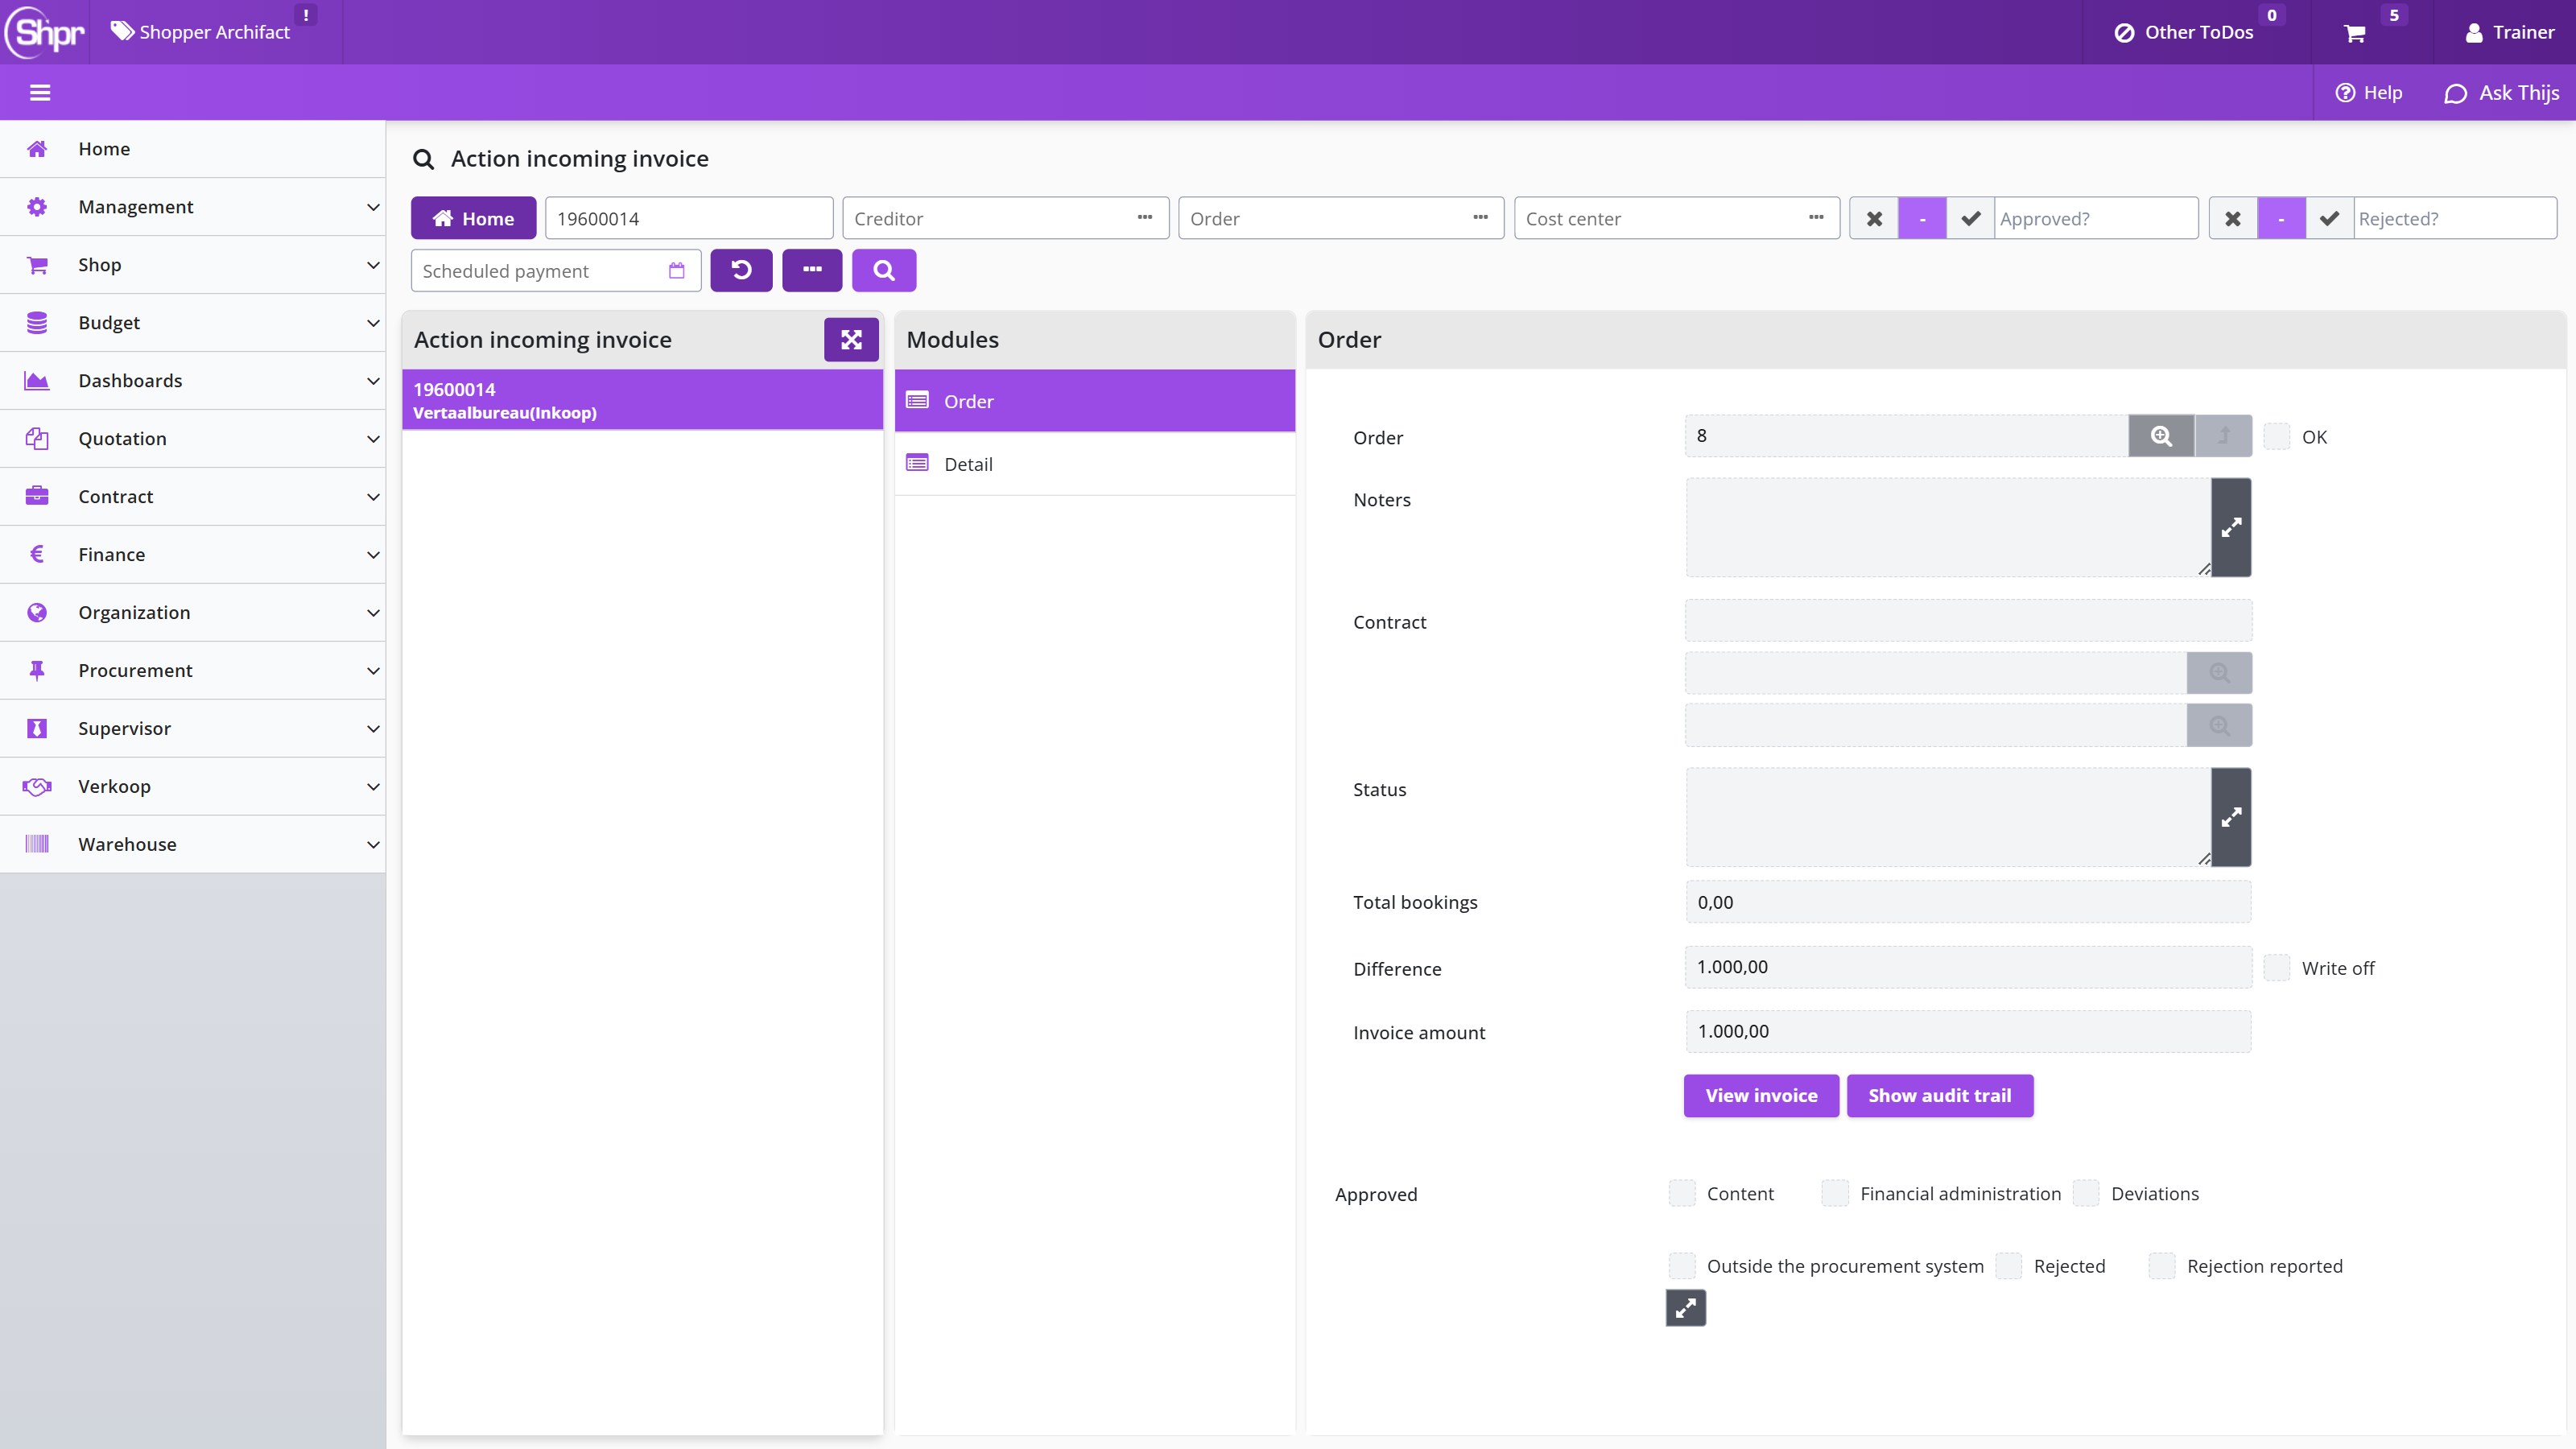Open the Cost center filter dropdown
Screen dimensions: 2576x1449
[1816, 218]
